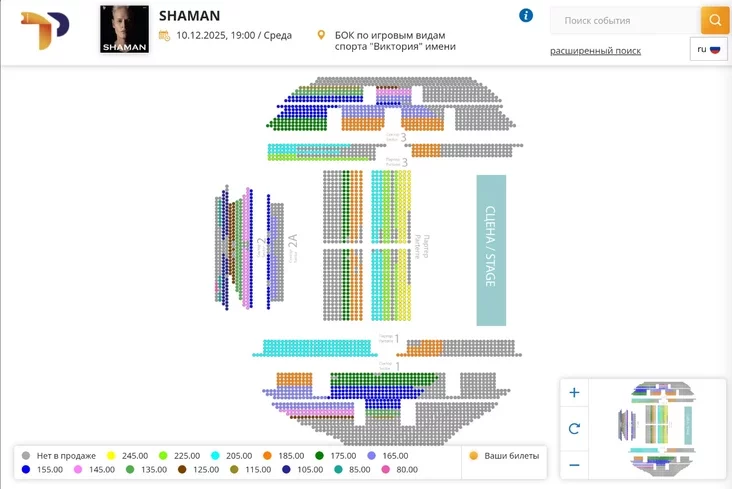Type in the Поиск события search field
The image size is (732, 489).
click(x=622, y=20)
